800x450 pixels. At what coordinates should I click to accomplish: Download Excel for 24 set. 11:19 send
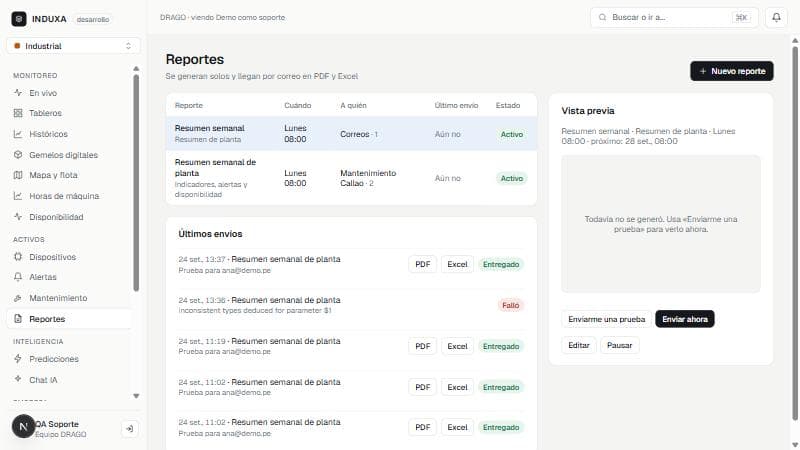coord(457,346)
